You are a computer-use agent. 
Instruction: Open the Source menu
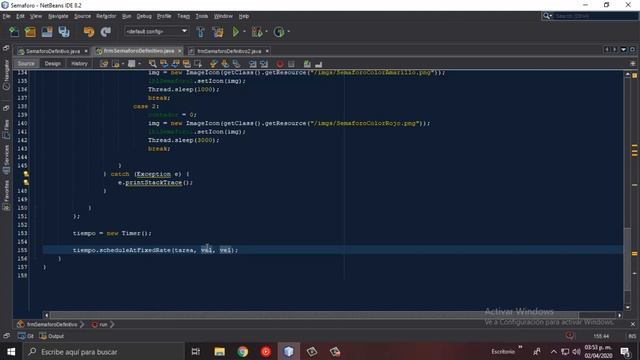[x=82, y=16]
